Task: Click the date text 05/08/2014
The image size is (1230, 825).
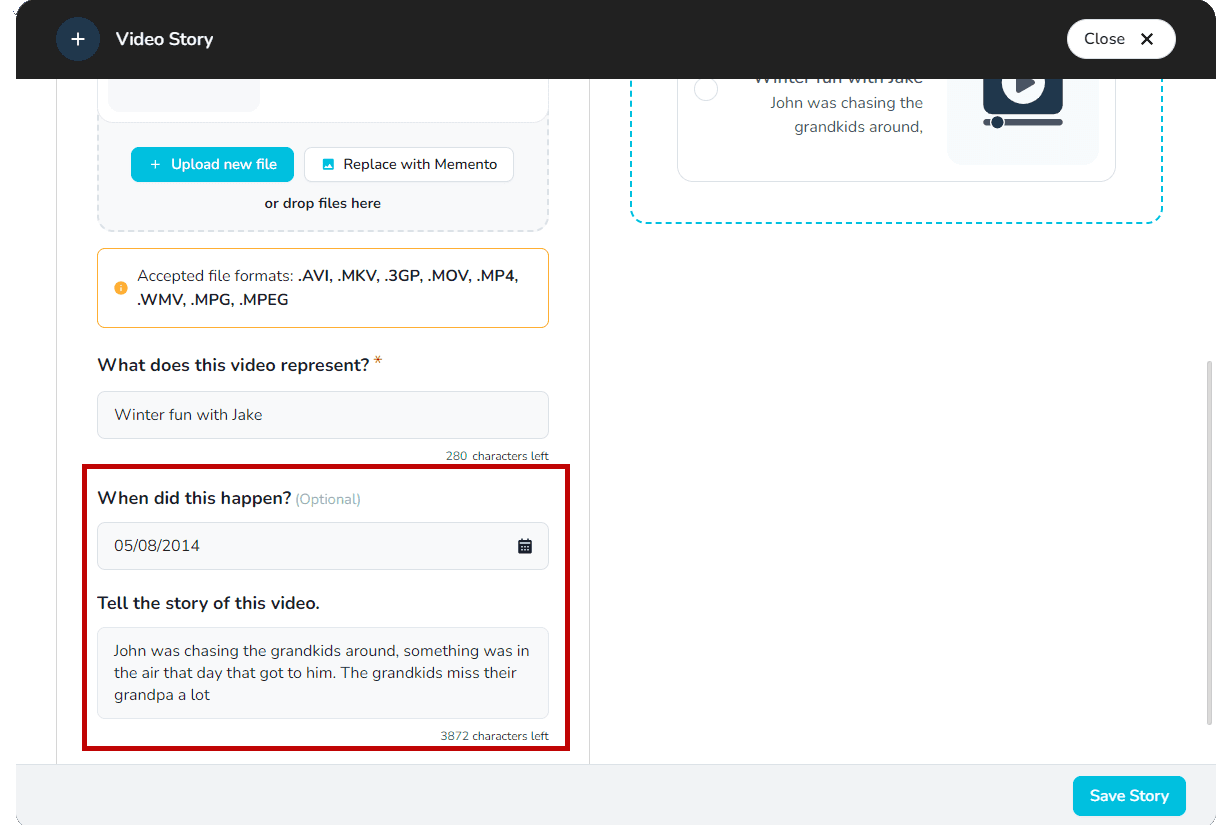Action: (157, 546)
